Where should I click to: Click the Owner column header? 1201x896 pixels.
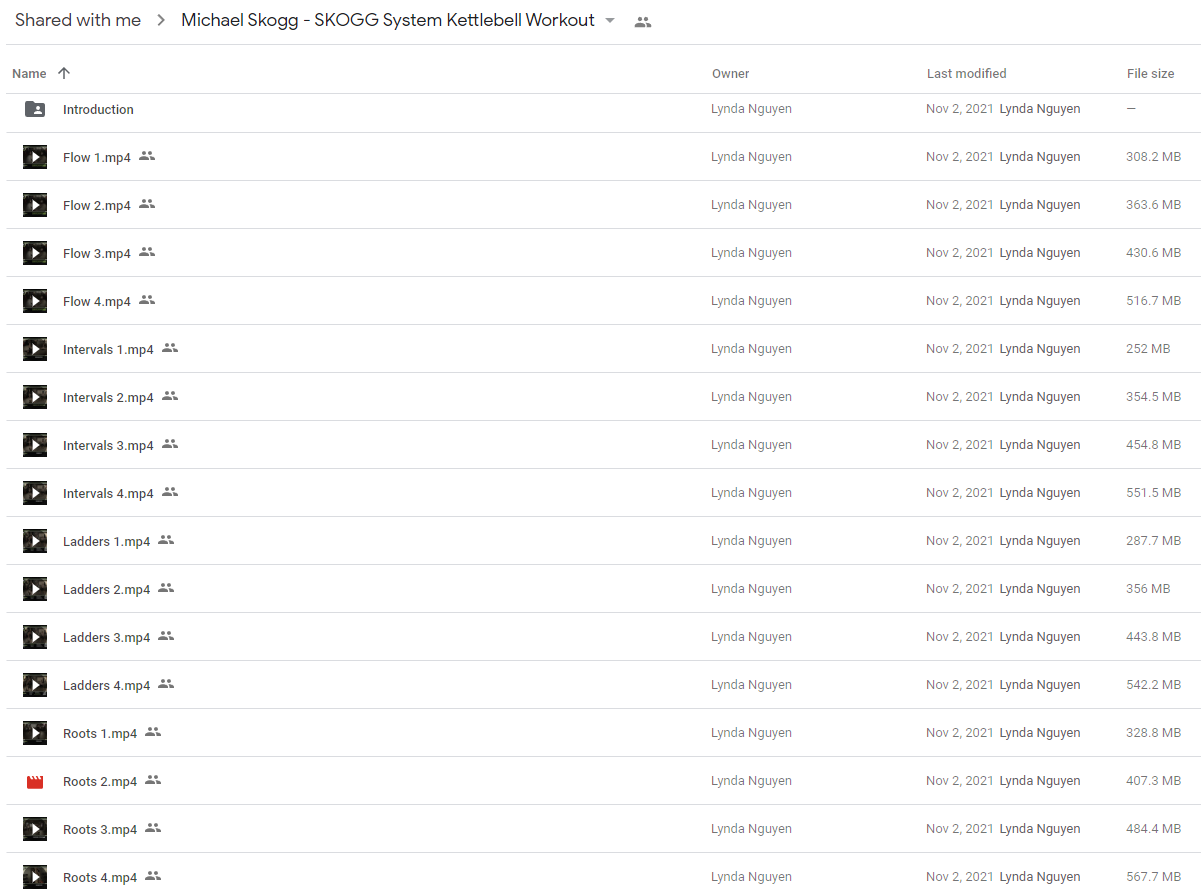pyautogui.click(x=731, y=74)
